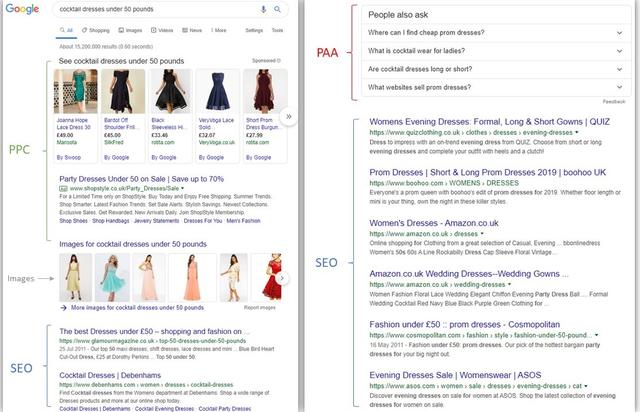Click the next arrow on the shopping carousel
This screenshot has width=640, height=412.
click(288, 116)
